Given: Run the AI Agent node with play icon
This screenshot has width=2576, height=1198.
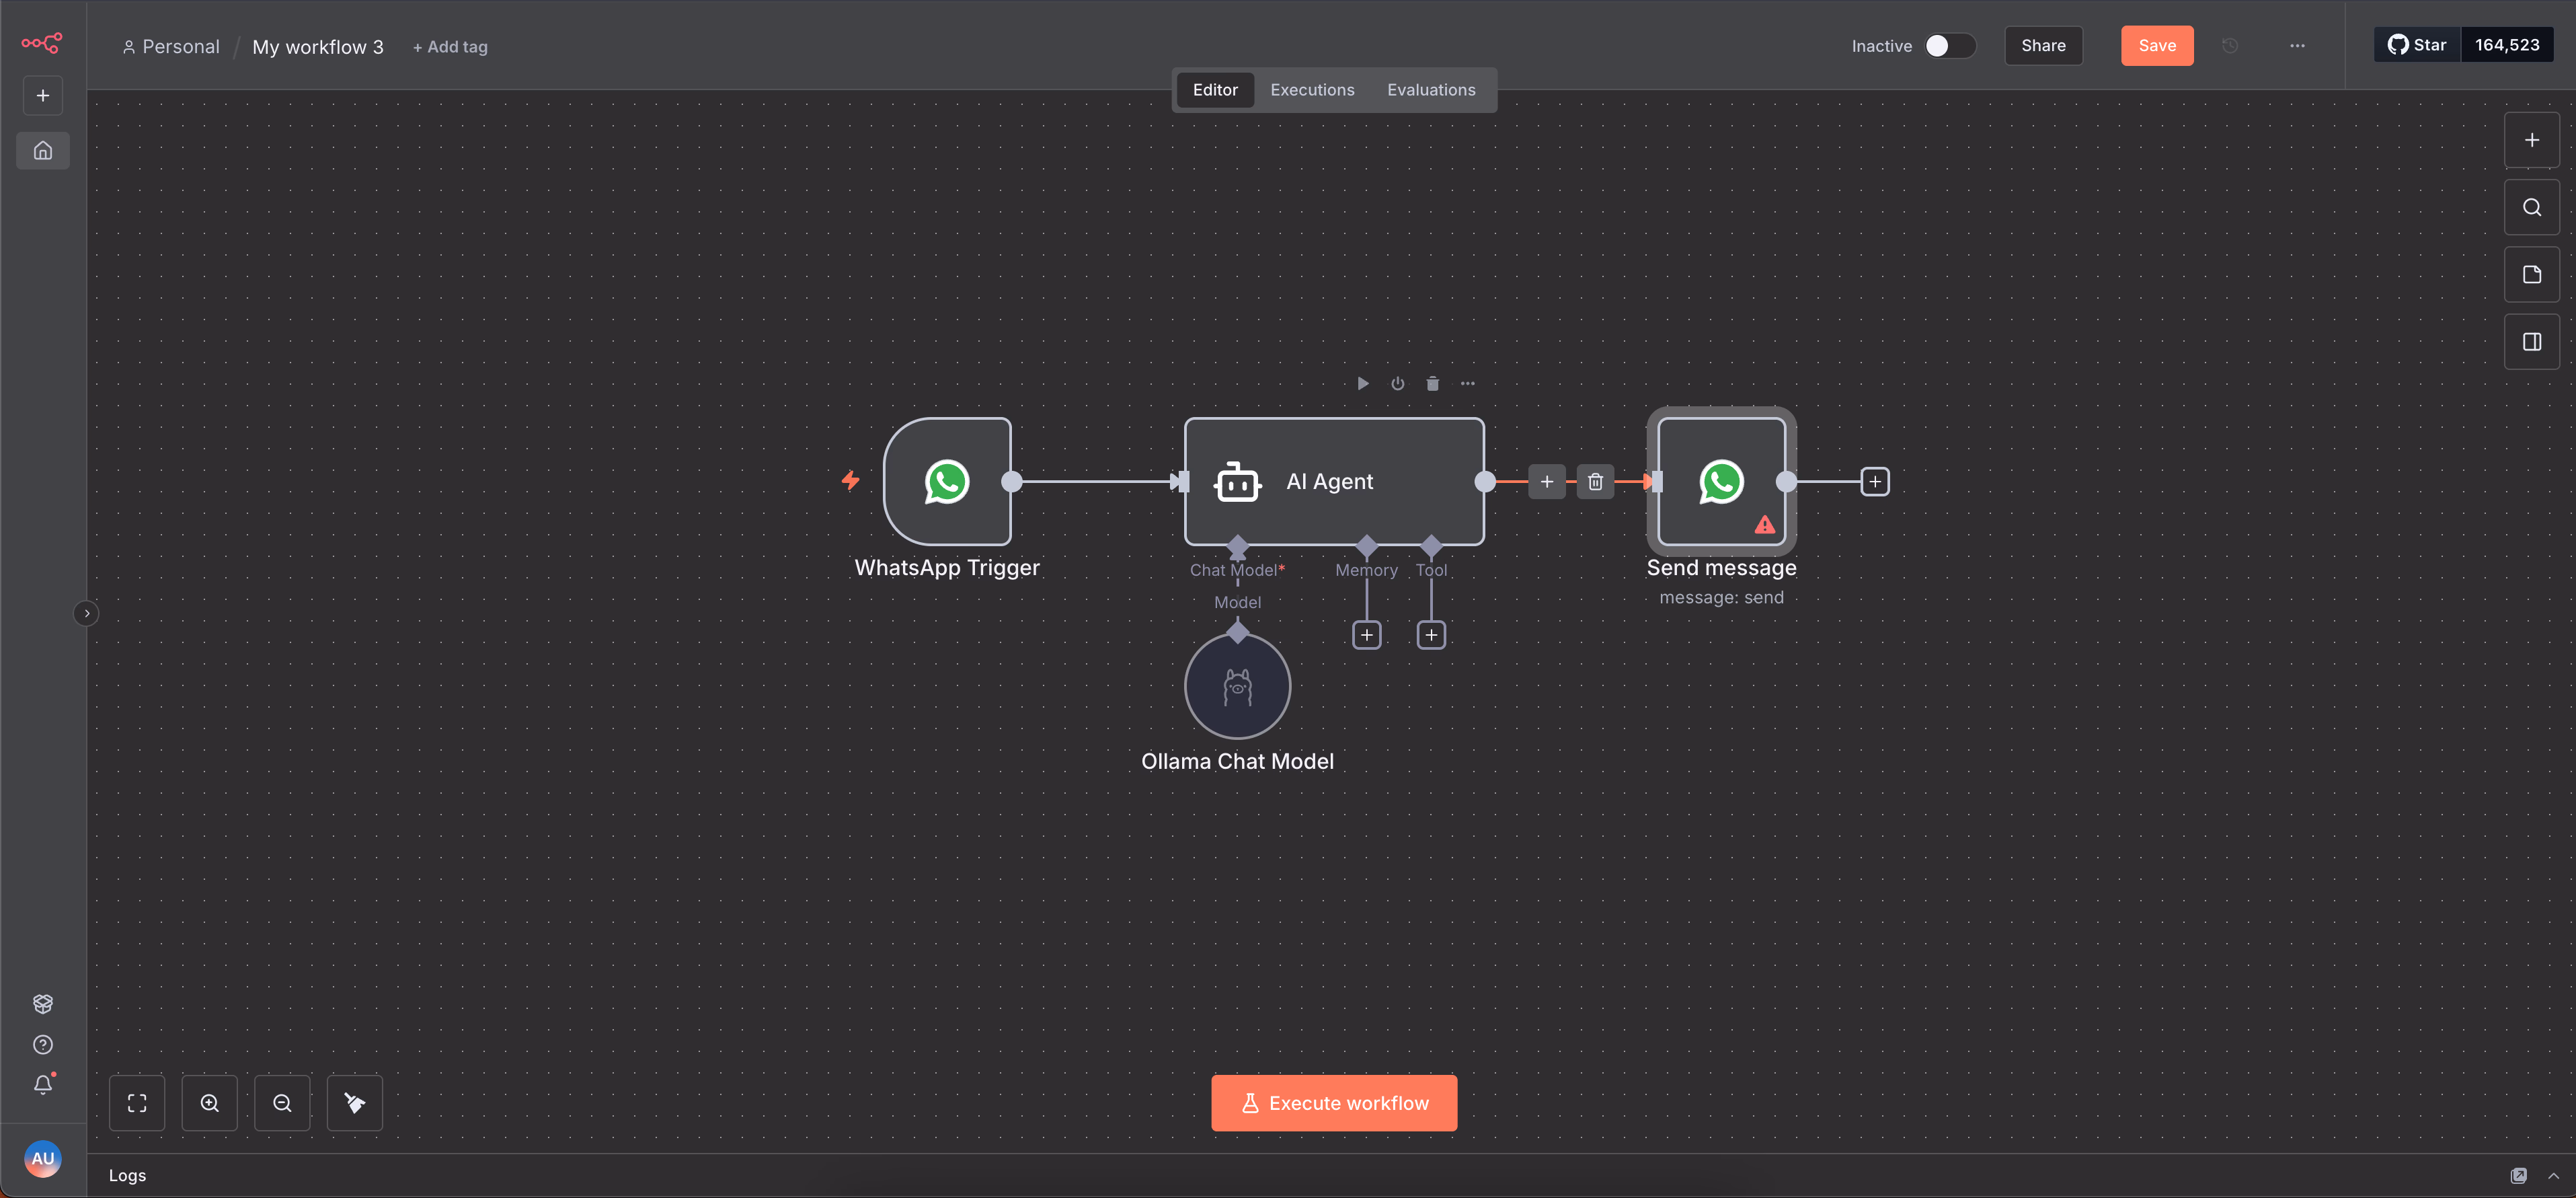Looking at the screenshot, I should tap(1362, 383).
